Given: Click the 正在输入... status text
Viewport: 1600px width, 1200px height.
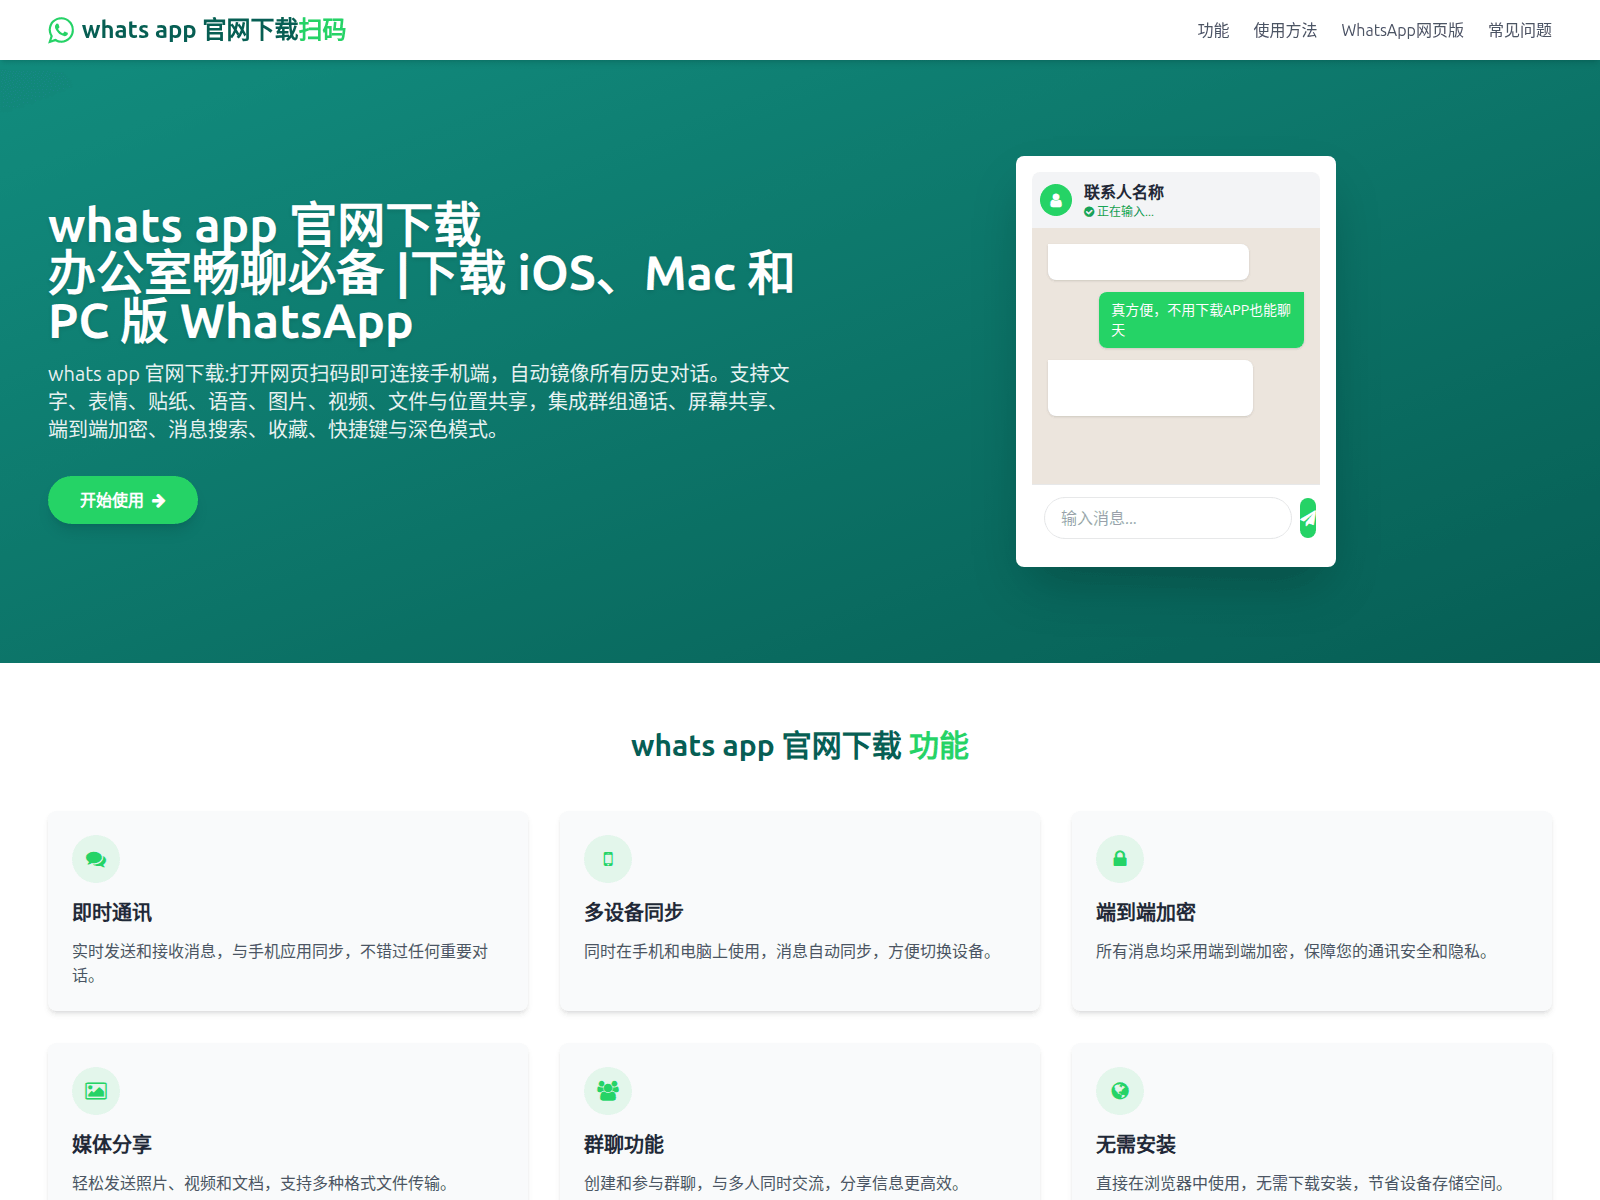Looking at the screenshot, I should (x=1125, y=211).
